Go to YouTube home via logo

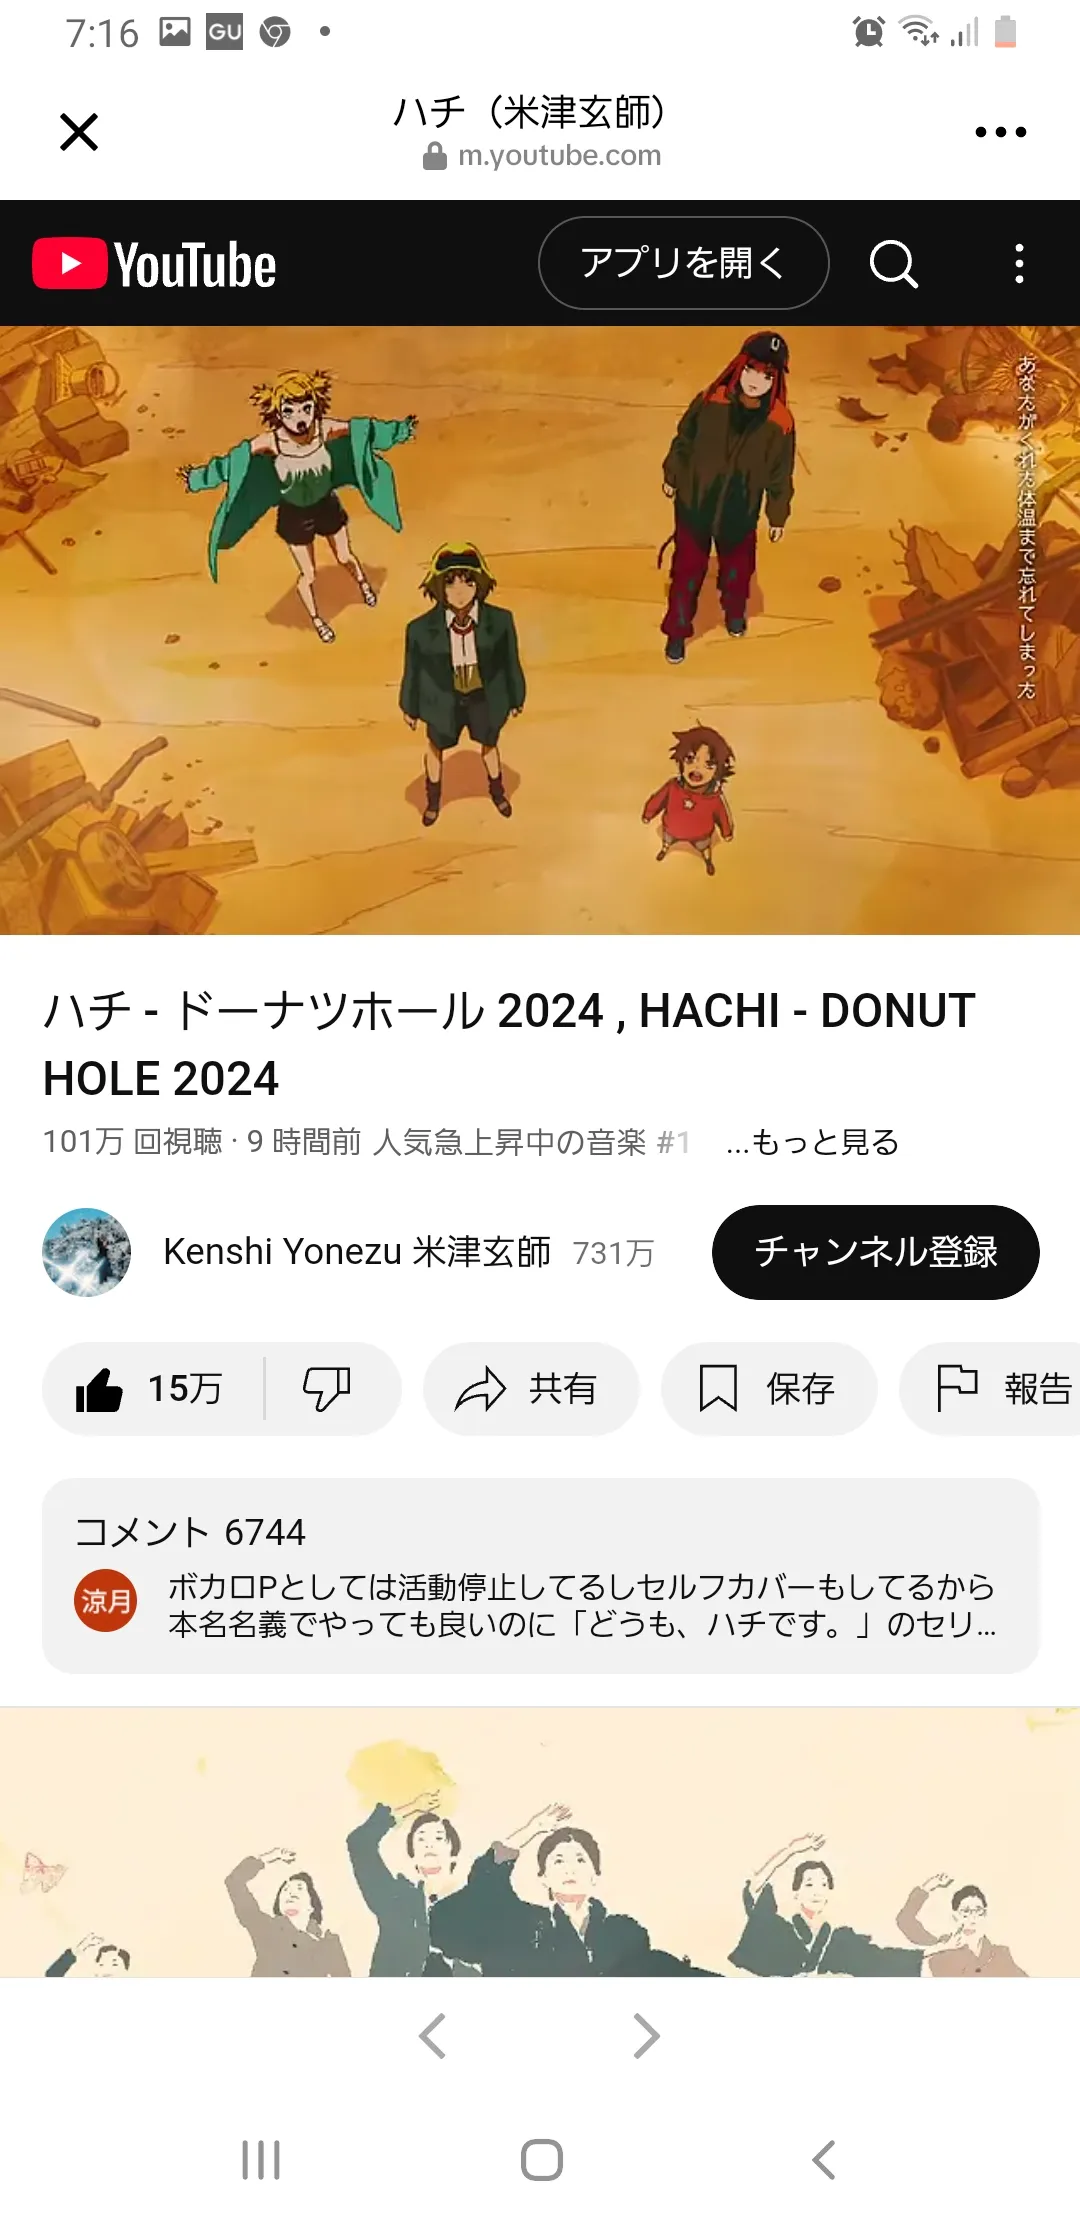coord(154,264)
